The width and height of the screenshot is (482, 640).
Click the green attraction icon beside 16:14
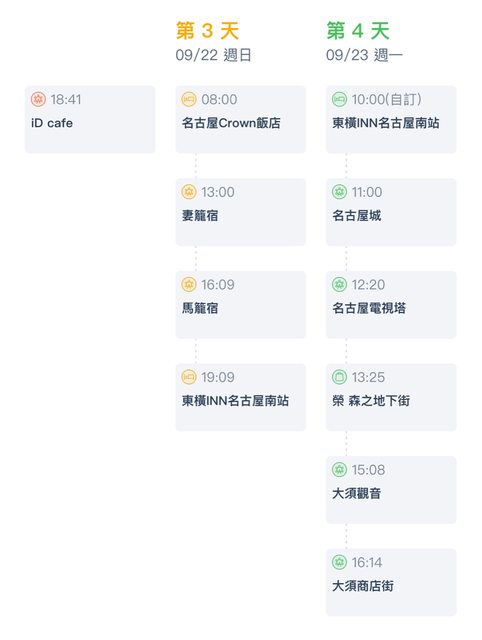(x=339, y=562)
